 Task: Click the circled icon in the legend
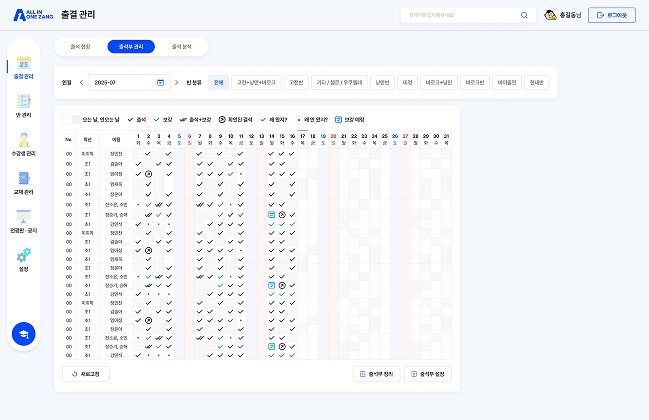pyautogui.click(x=222, y=120)
